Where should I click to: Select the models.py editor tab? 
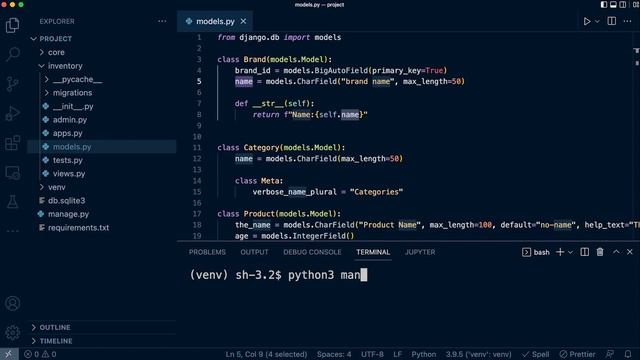[215, 21]
